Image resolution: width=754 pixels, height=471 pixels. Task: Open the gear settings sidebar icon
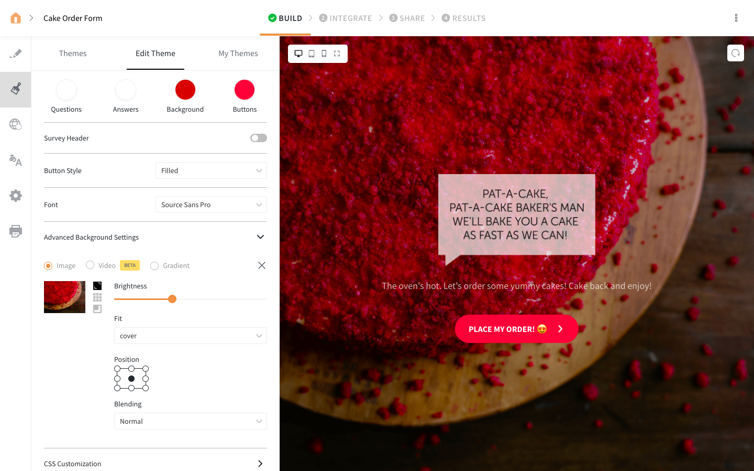pos(15,195)
